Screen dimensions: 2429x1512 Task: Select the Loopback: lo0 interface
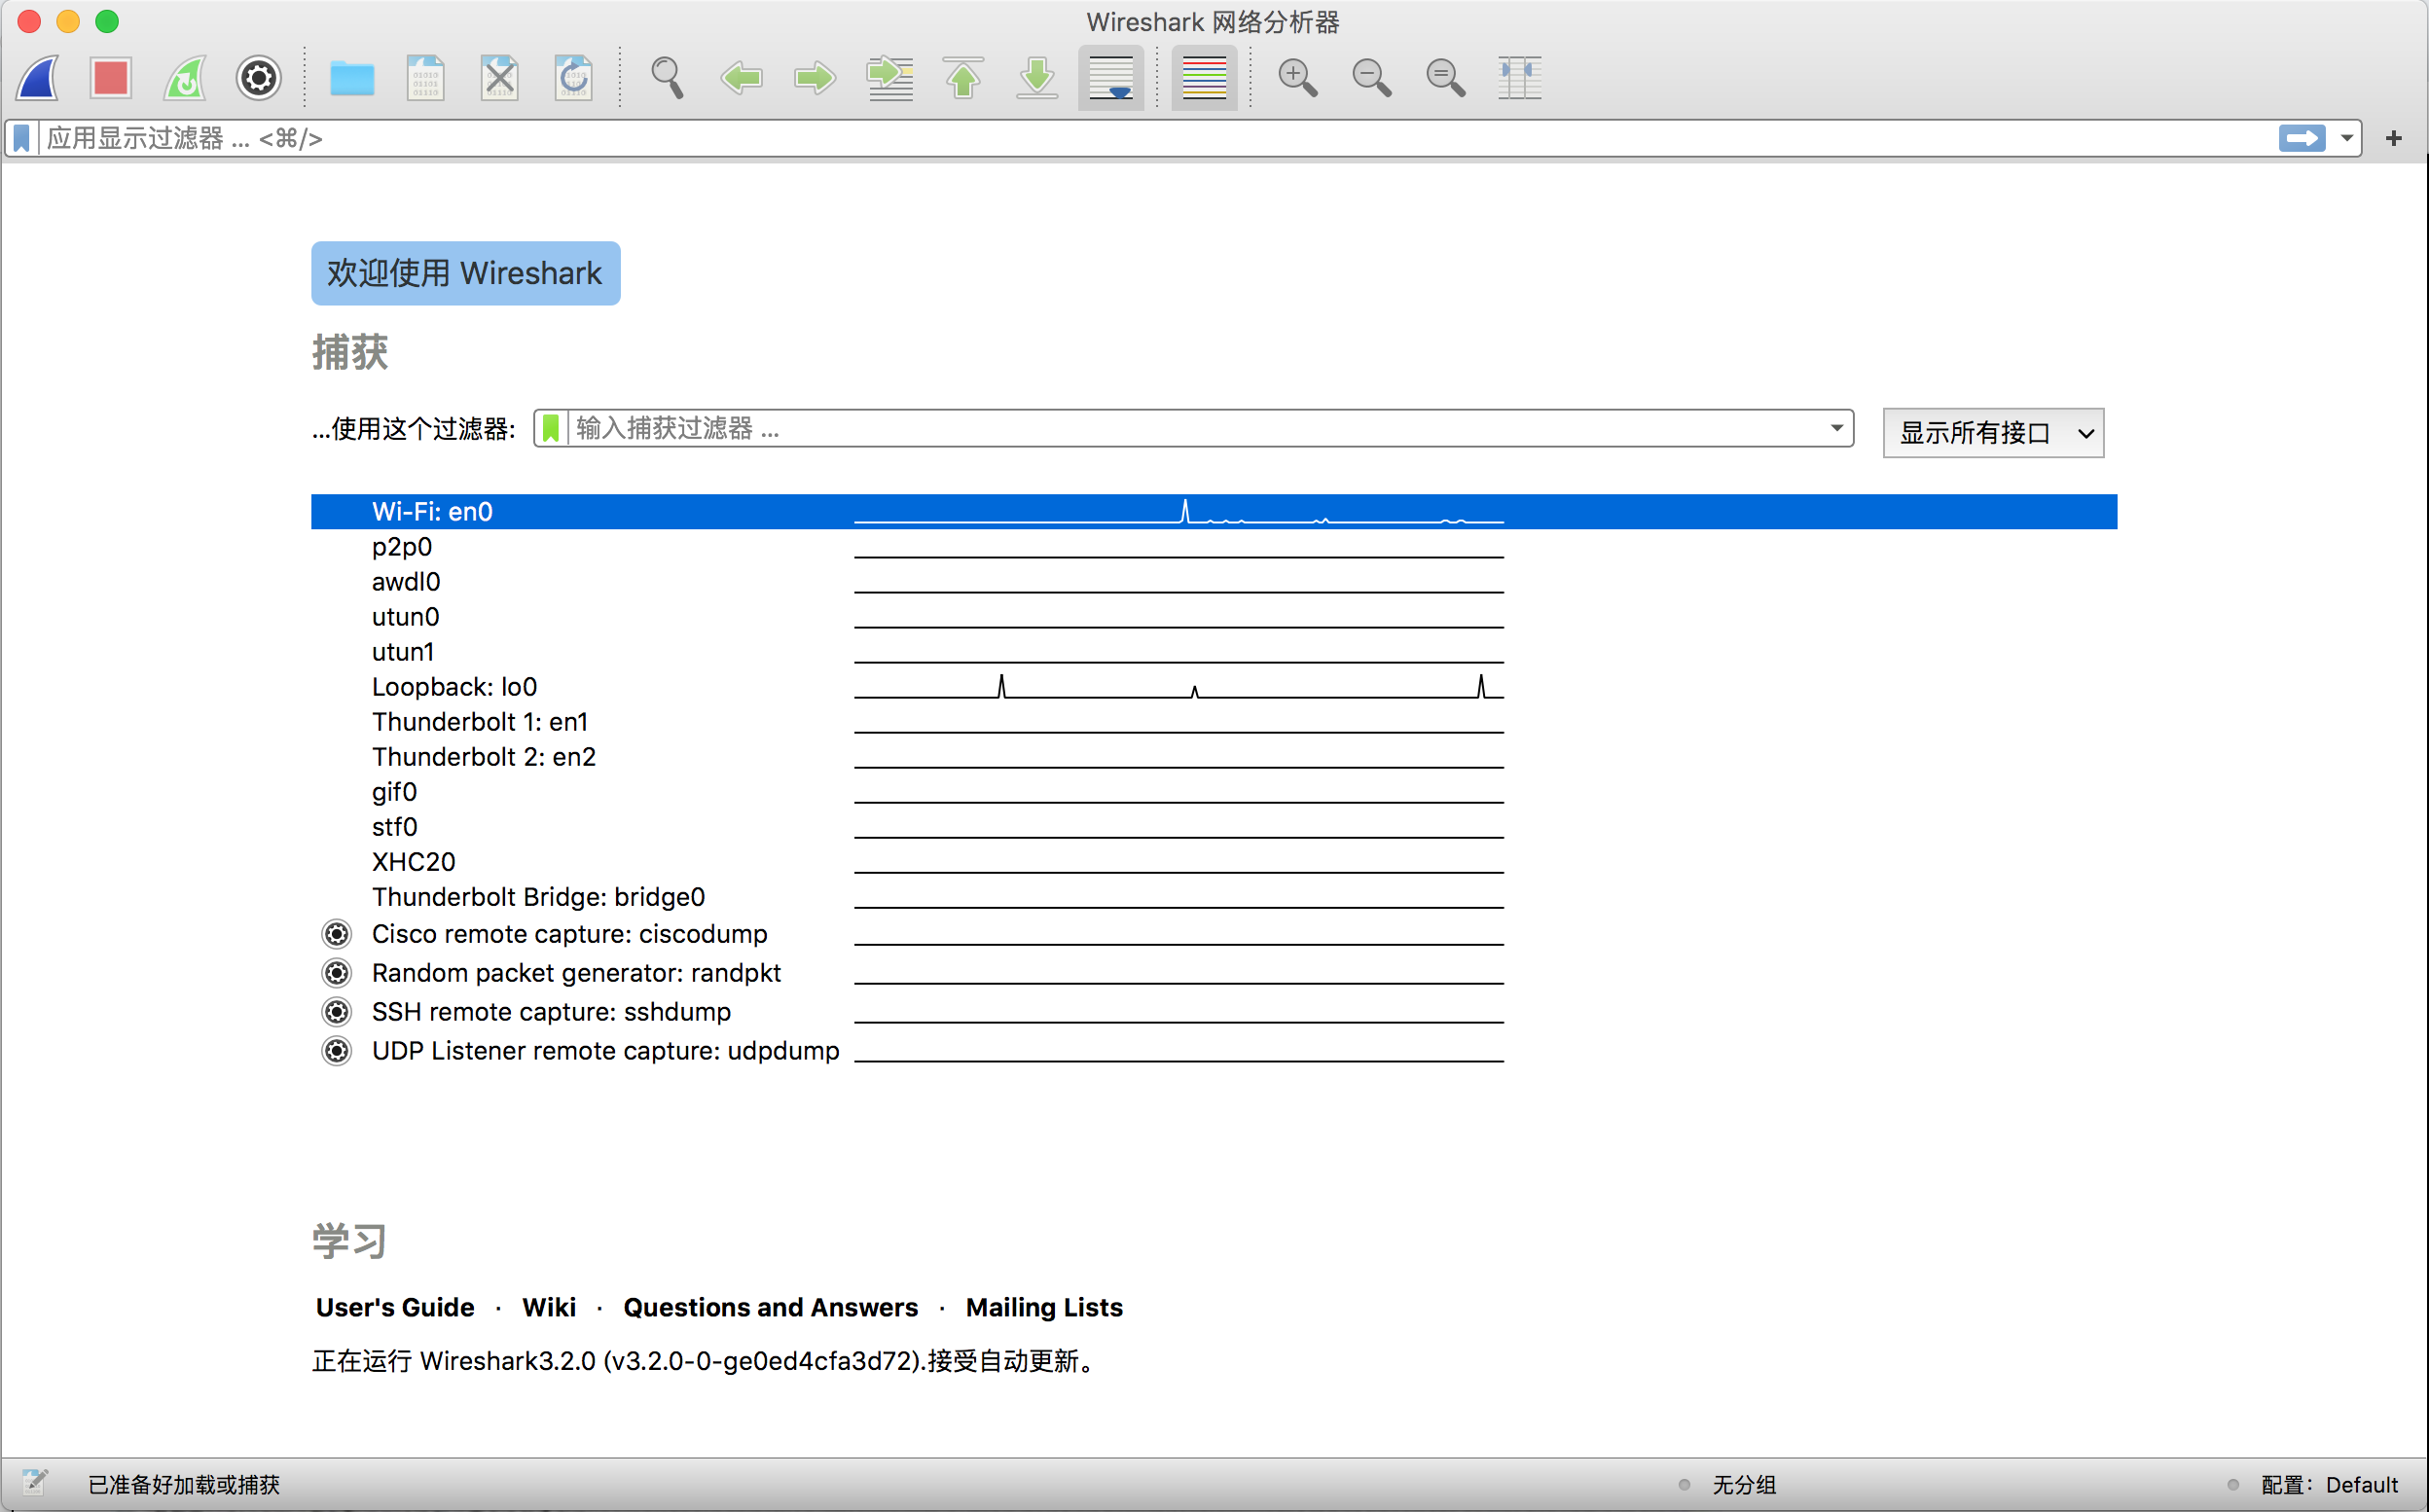coord(455,687)
